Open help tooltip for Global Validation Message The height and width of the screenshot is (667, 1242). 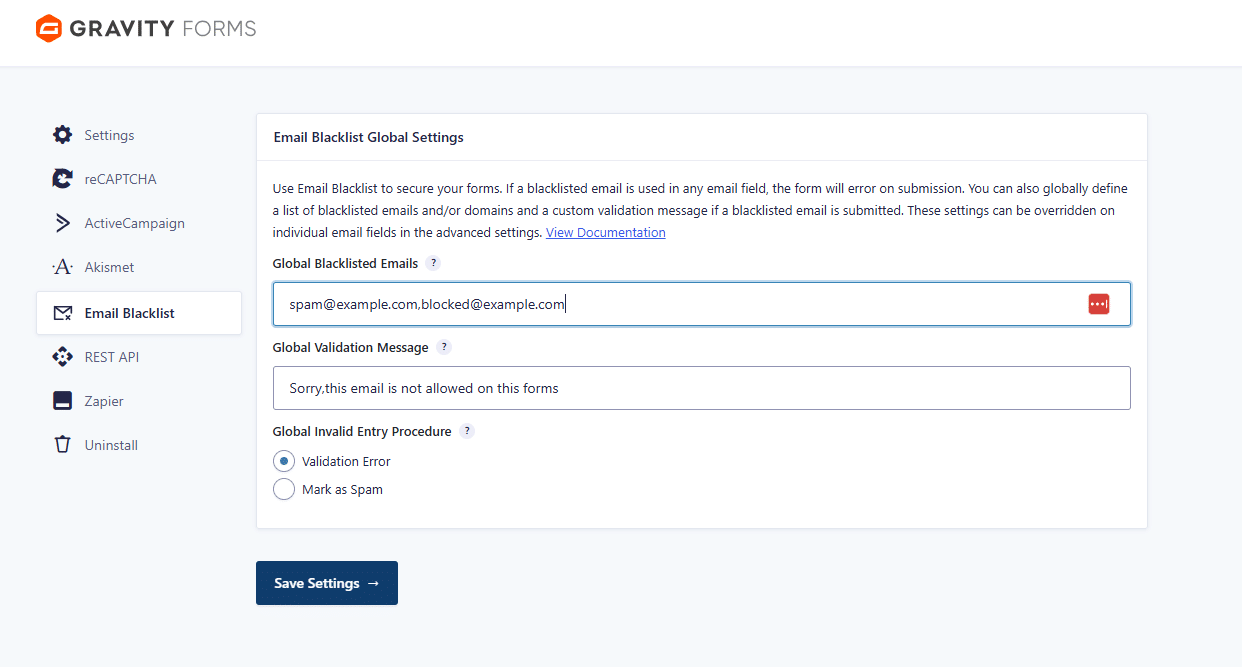[x=444, y=347]
